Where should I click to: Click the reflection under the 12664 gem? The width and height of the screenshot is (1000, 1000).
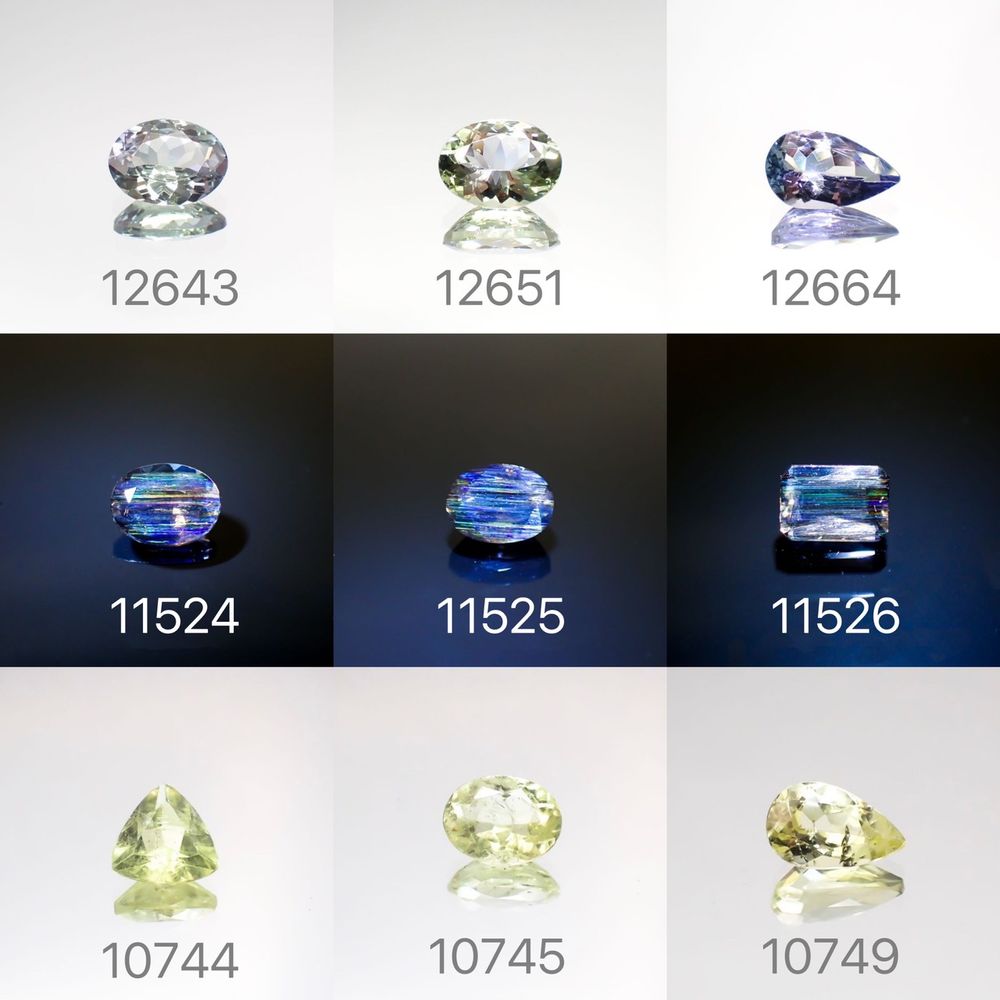point(835,227)
